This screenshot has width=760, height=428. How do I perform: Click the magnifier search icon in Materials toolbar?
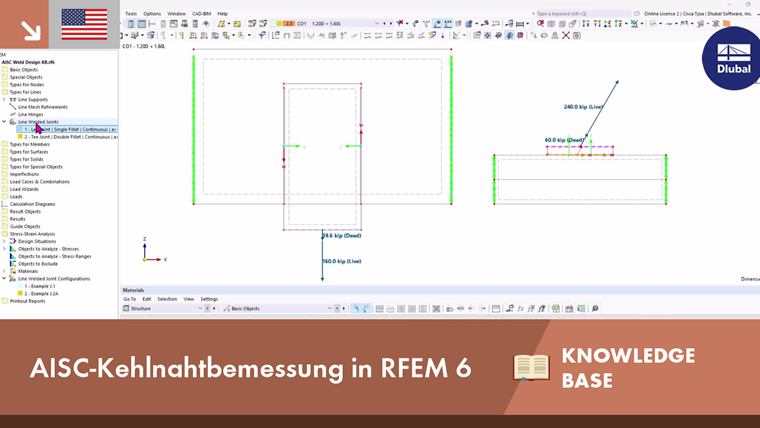tap(595, 308)
